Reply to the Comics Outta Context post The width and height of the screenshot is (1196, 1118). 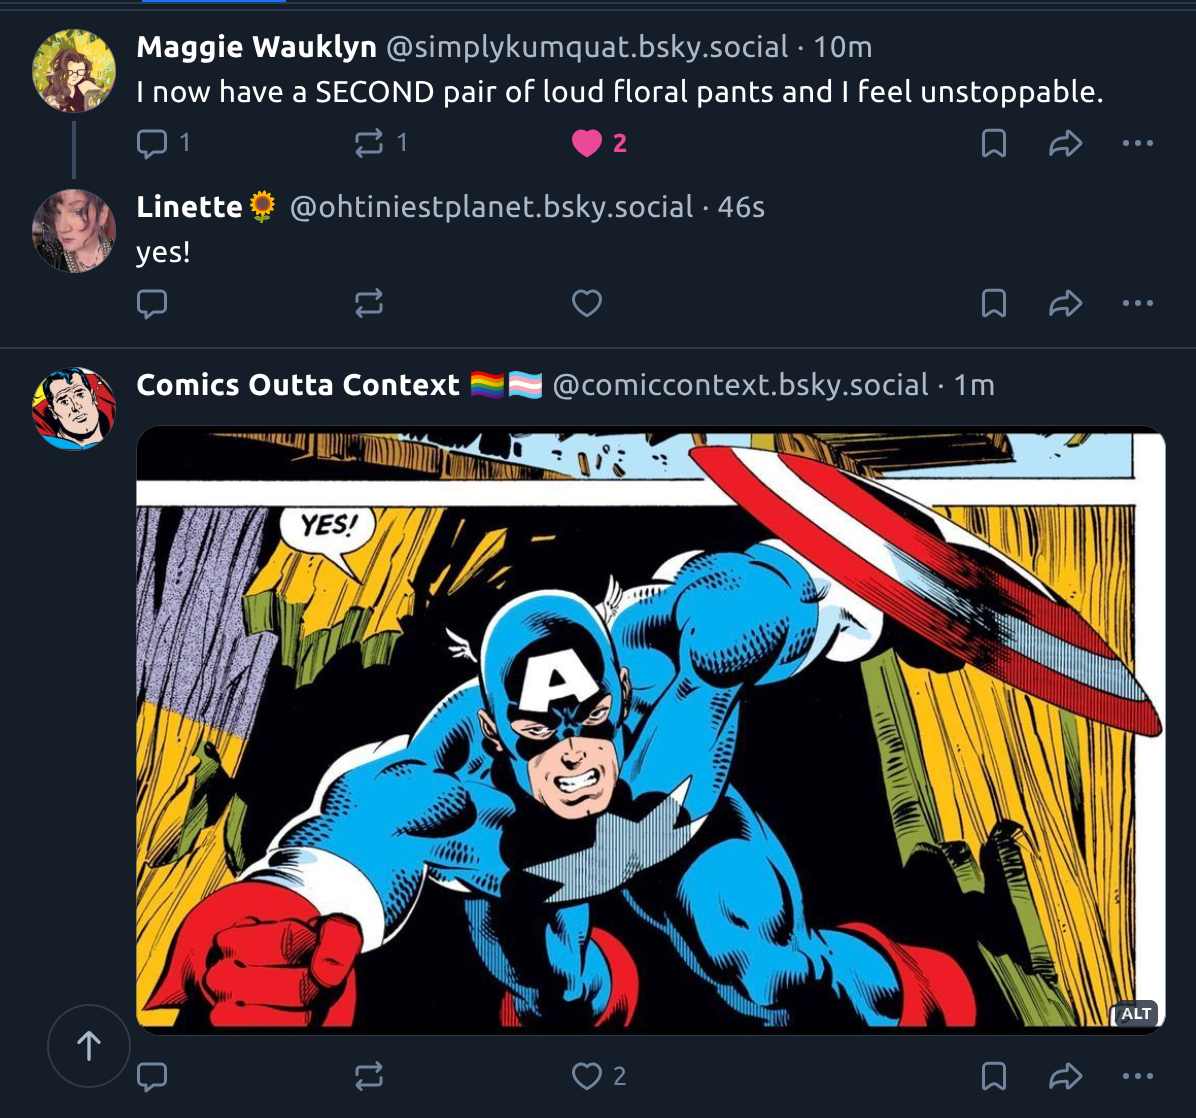tap(151, 1076)
